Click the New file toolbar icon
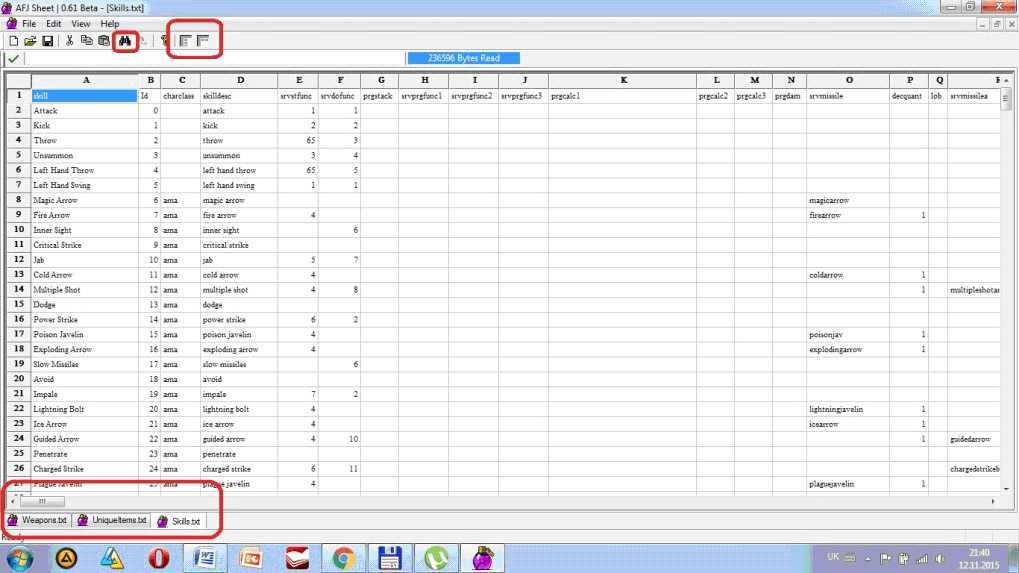1019x573 pixels. (x=13, y=41)
